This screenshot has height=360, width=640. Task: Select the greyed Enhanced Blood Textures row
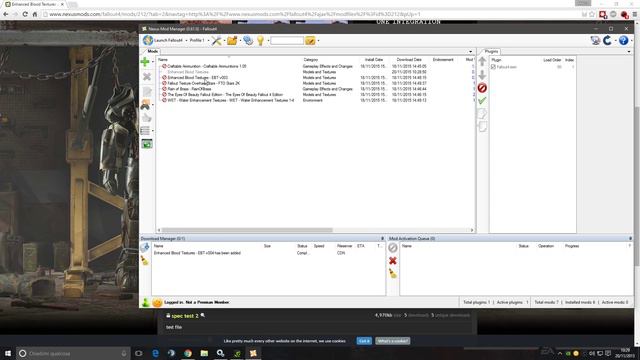coord(316,72)
